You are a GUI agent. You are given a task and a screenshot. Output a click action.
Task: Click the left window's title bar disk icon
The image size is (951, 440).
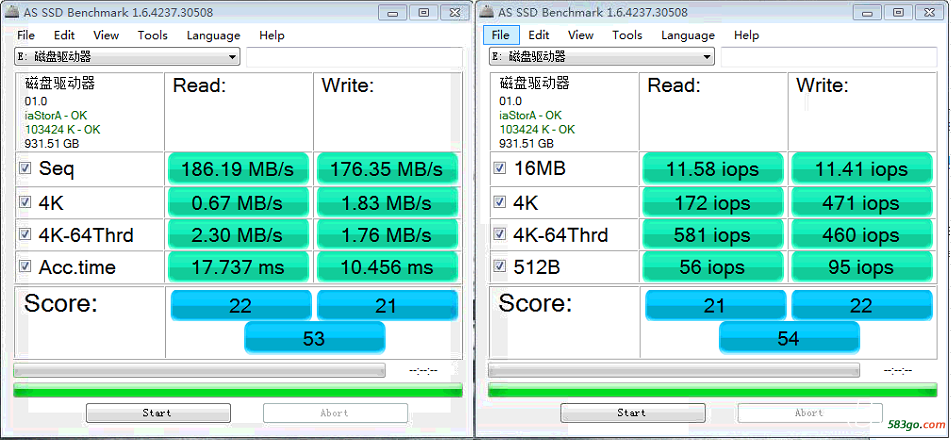[11, 12]
